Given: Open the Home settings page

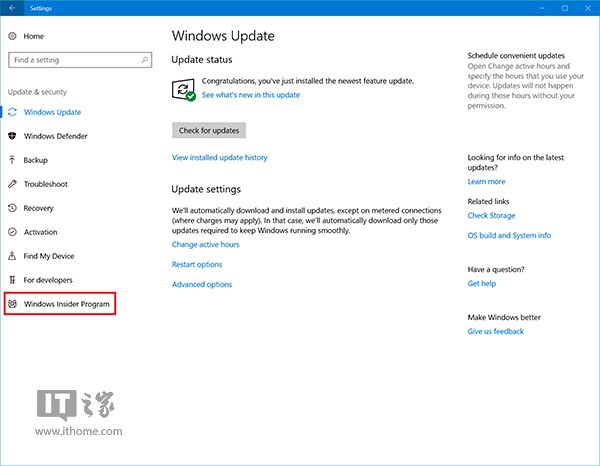Looking at the screenshot, I should click(x=34, y=36).
